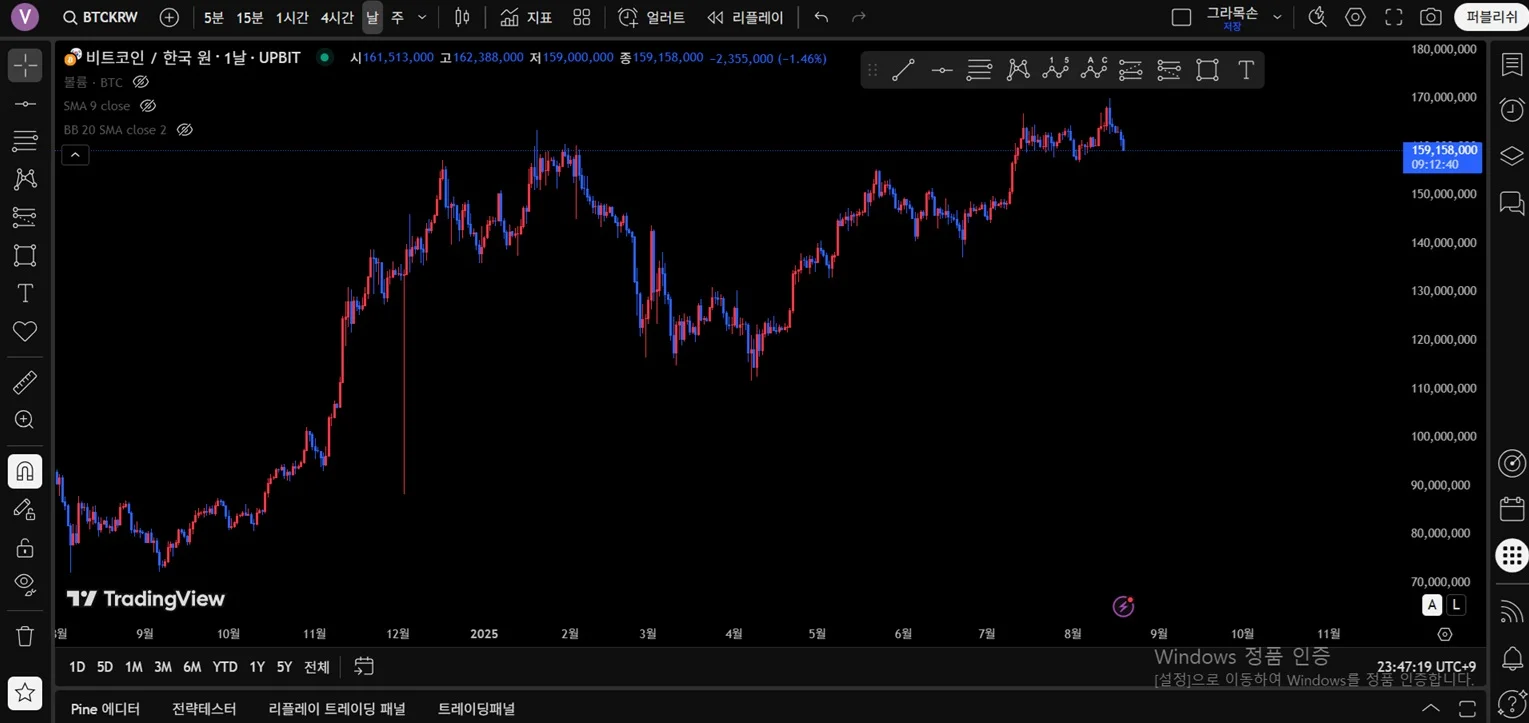Open the go to date calendar
Viewport: 1529px width, 723px height.
[x=364, y=666]
